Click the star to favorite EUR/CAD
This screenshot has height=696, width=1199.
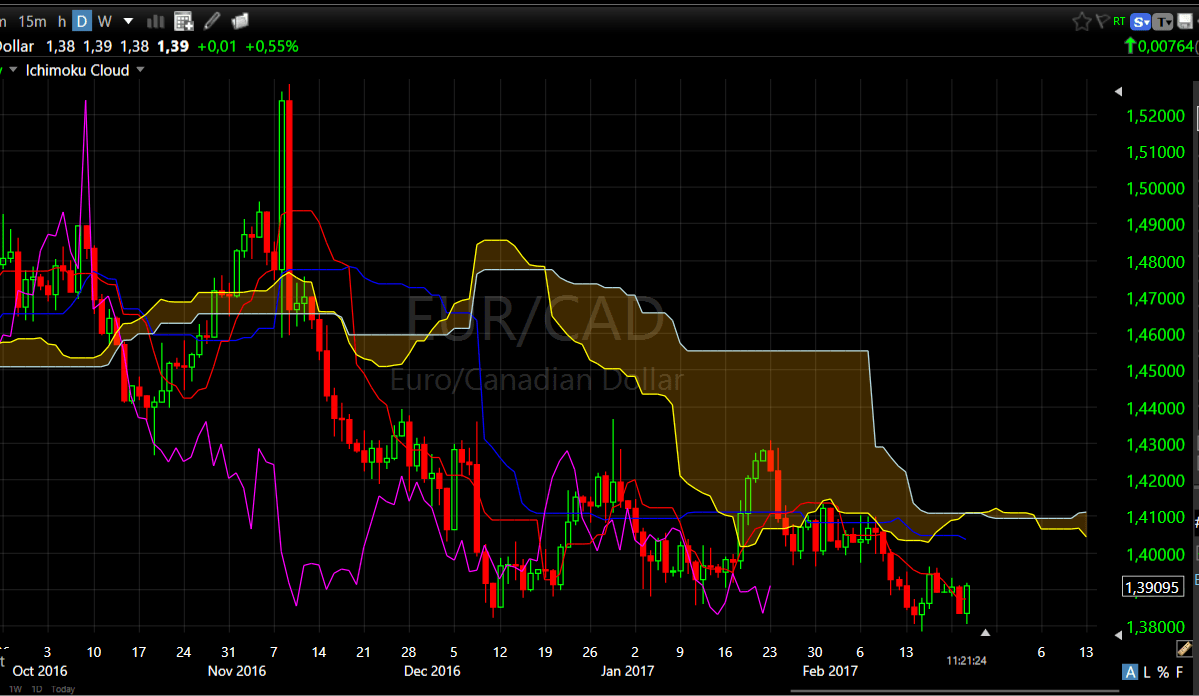tap(1083, 21)
